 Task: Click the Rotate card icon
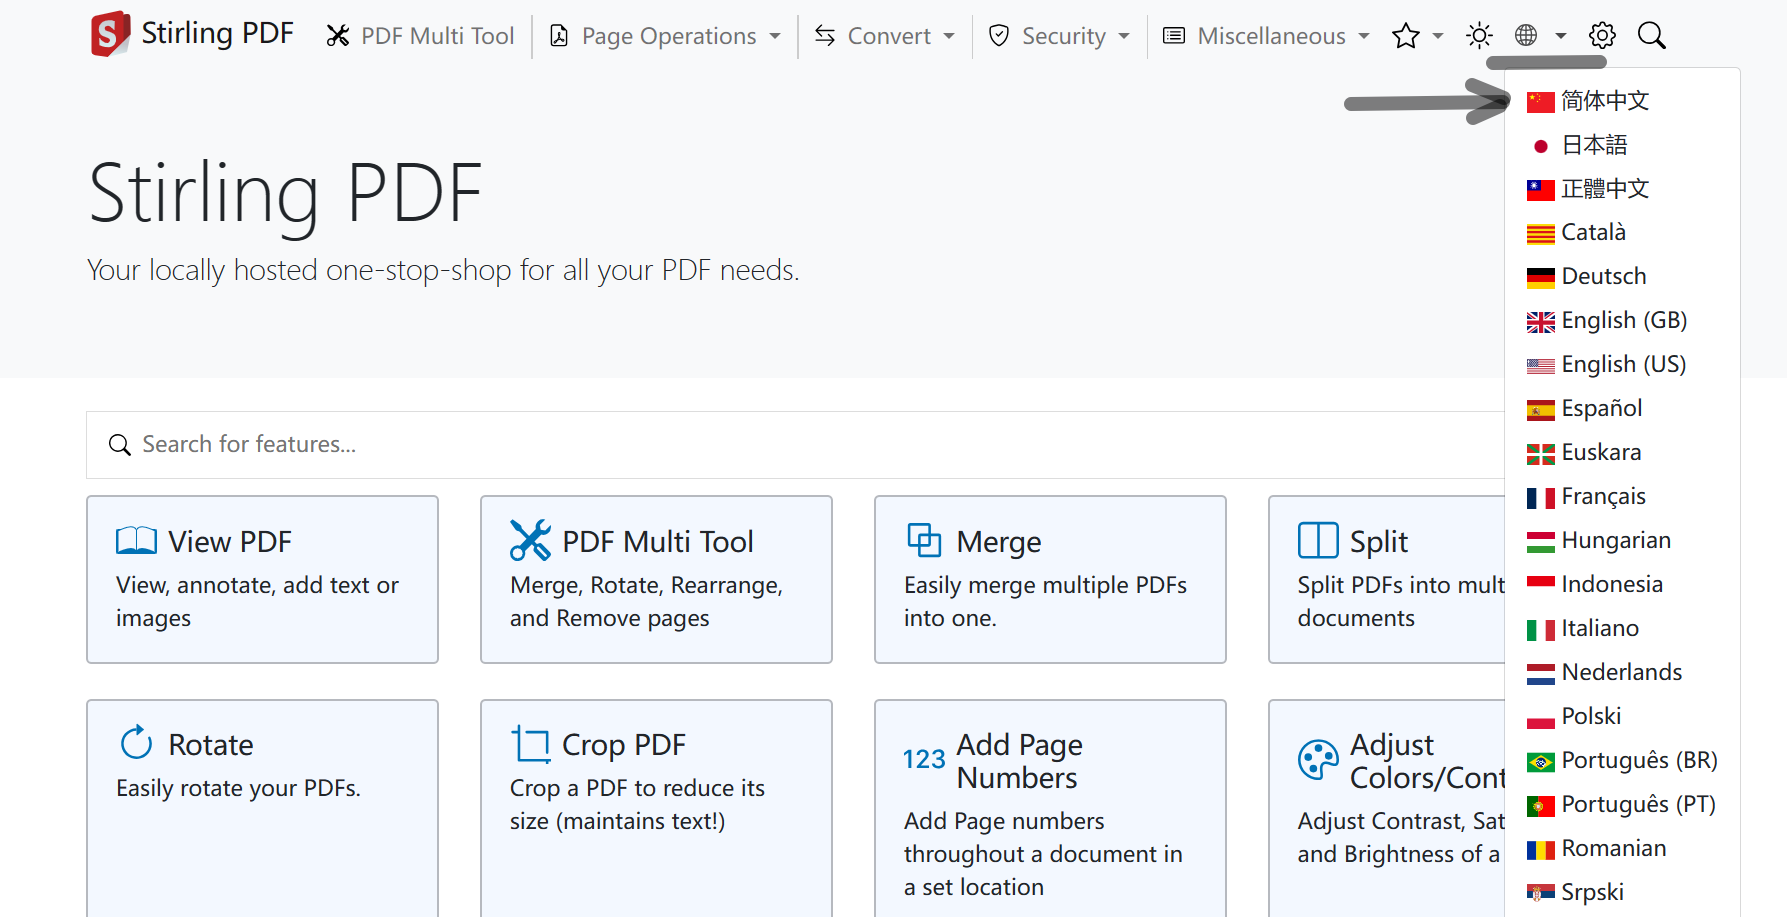tap(137, 743)
